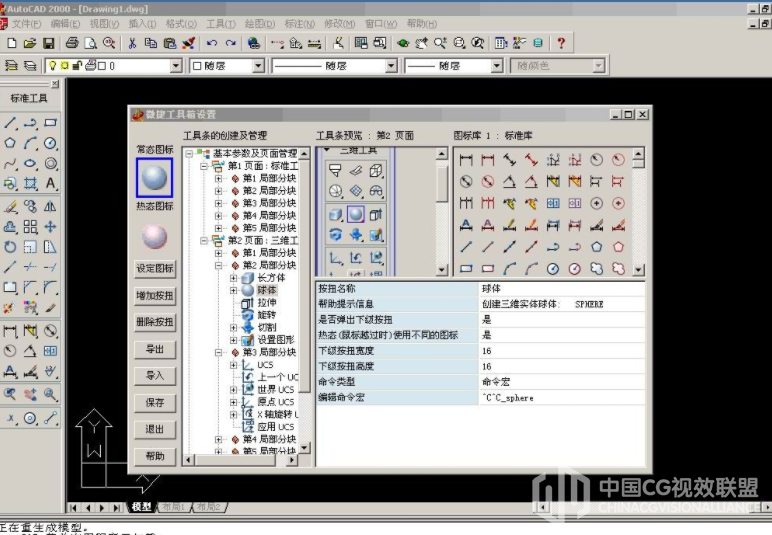Click the New drawing icon in toolbar
Viewport: 772px width, 535px height.
point(11,43)
